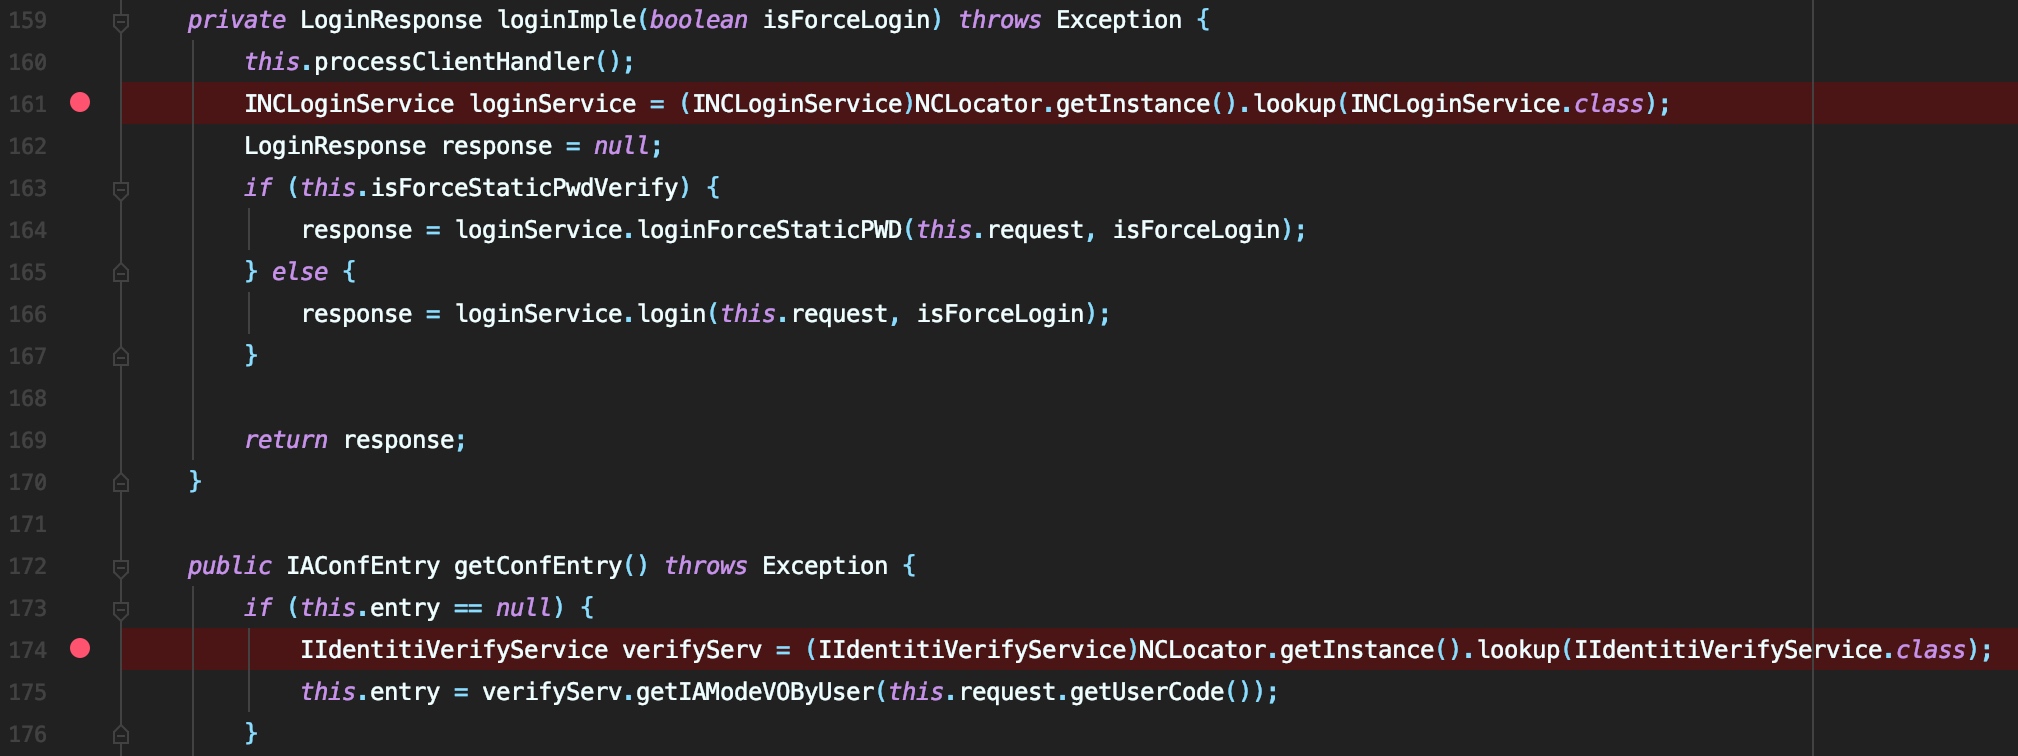Click line number 175 in the gutter
Viewport: 2018px width, 756px height.
[28, 692]
